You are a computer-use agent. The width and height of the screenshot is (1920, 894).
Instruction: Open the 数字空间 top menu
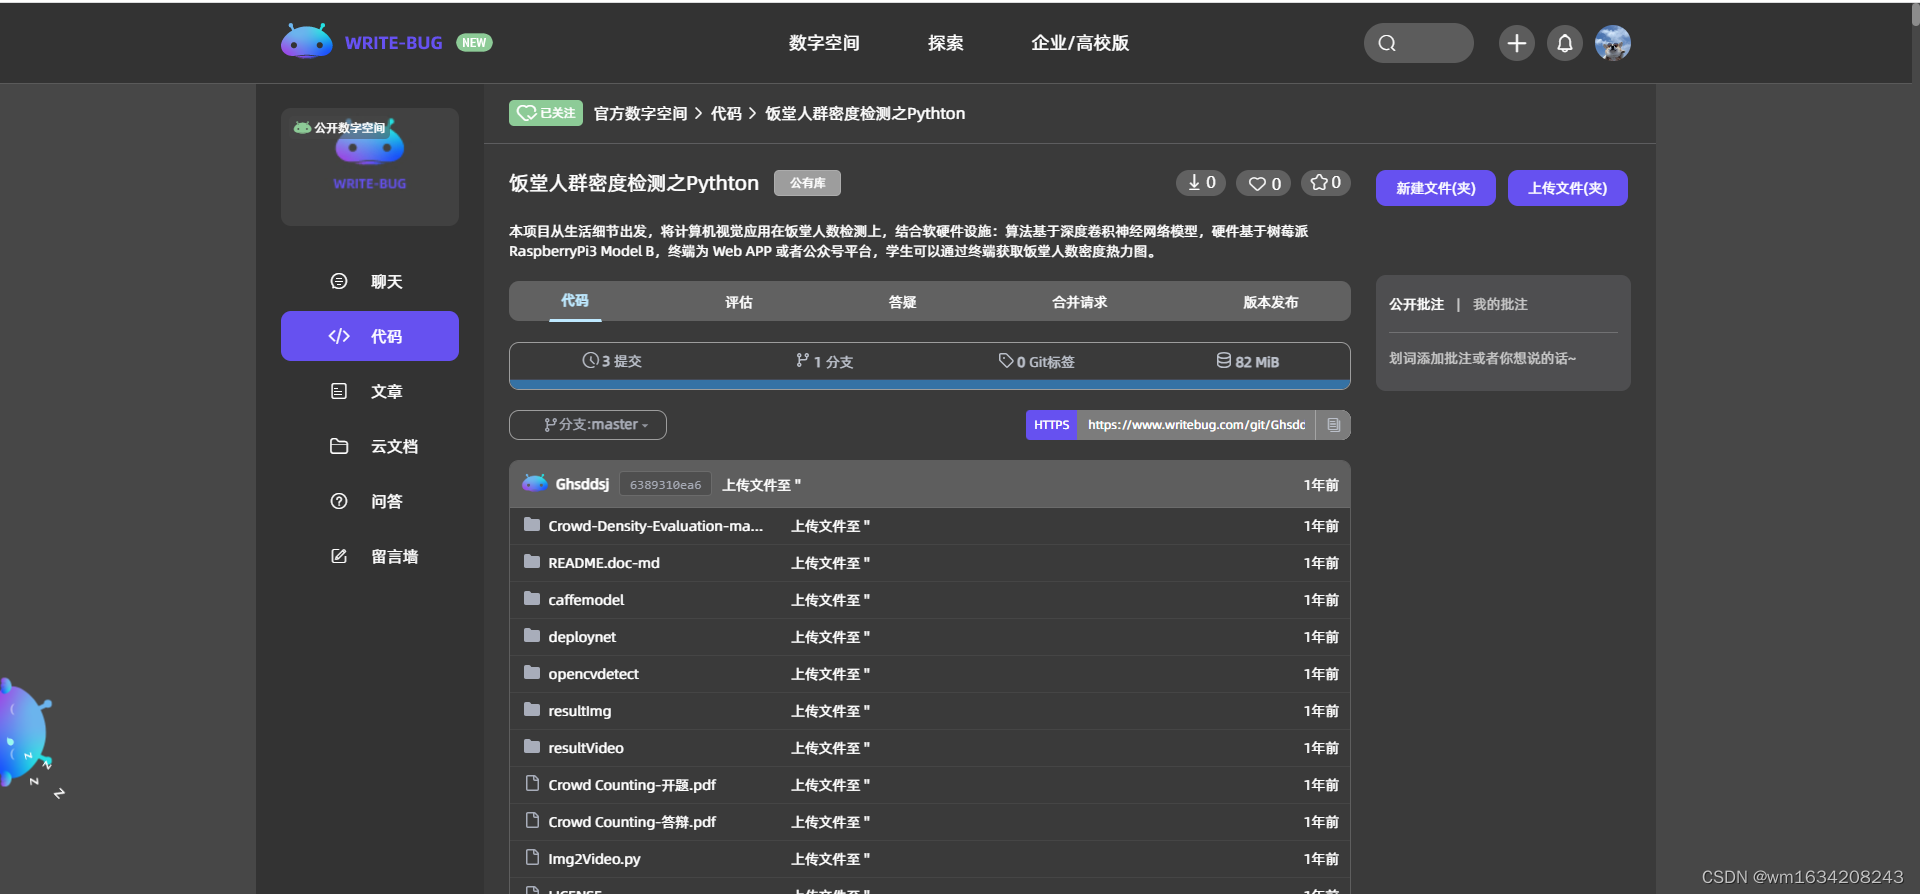(824, 43)
